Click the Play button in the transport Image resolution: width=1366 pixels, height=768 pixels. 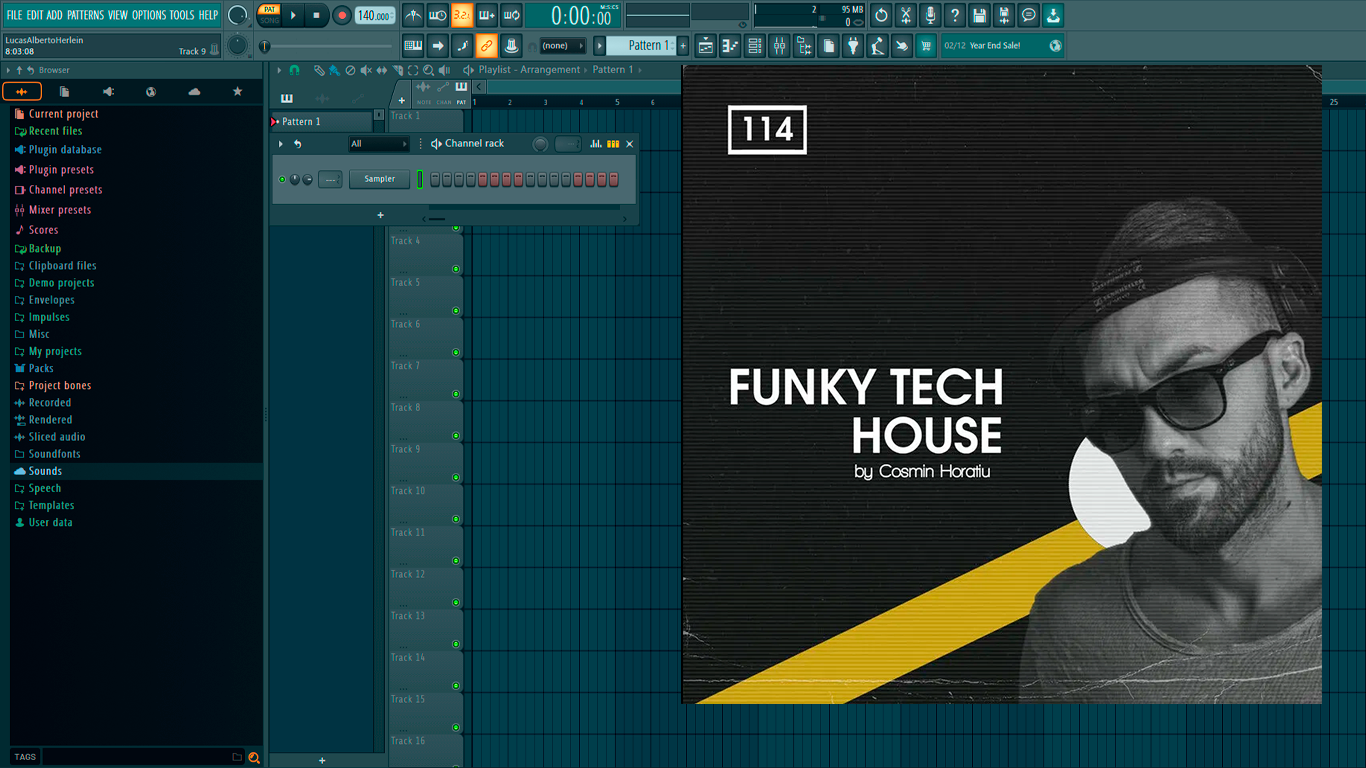[293, 15]
